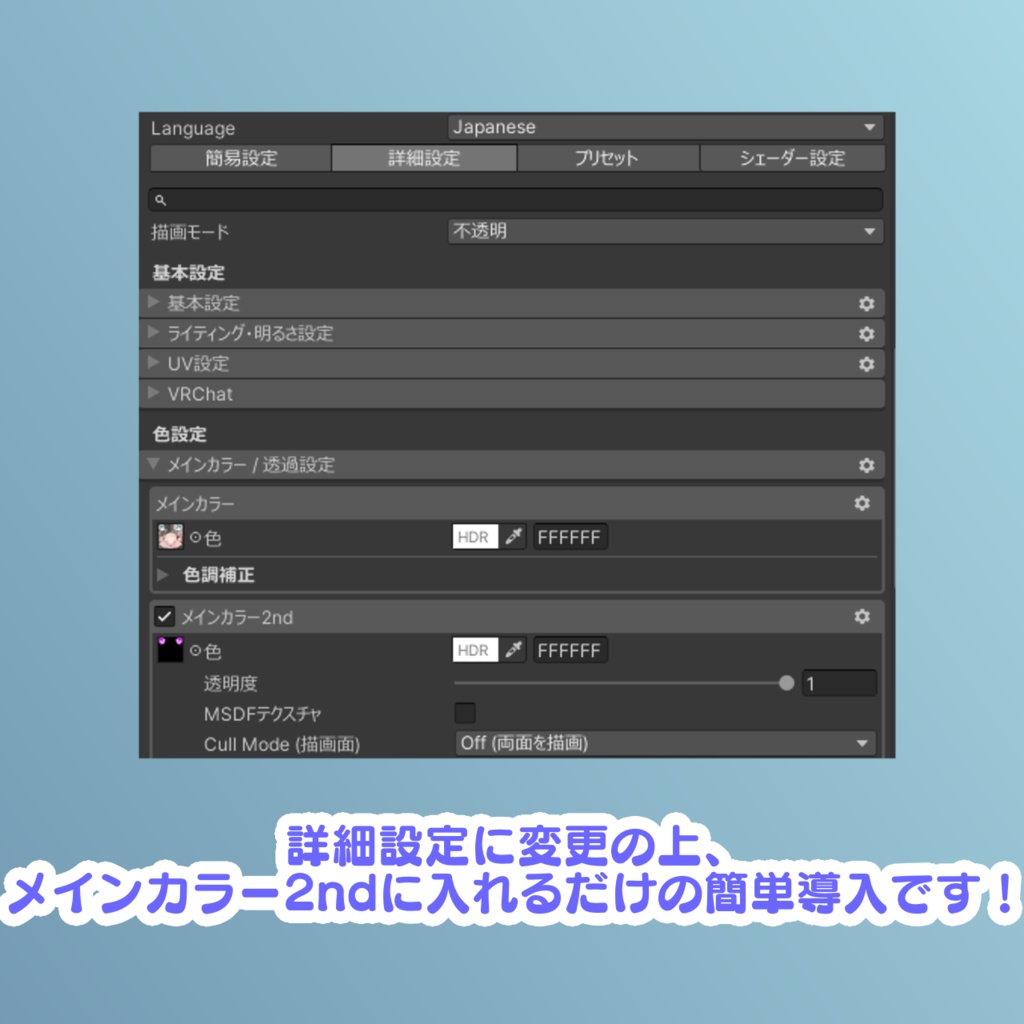Click the gear icon on メインカラー2nd
Viewport: 1024px width, 1024px height.
pyautogui.click(x=862, y=617)
